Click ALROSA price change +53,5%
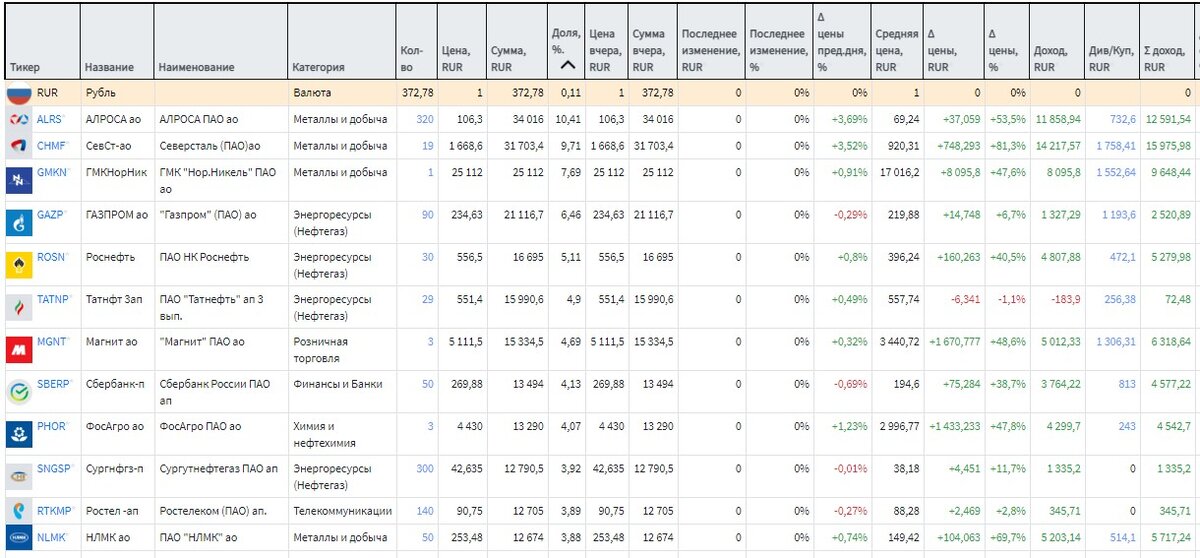Image resolution: width=1200 pixels, height=558 pixels. click(x=1006, y=119)
